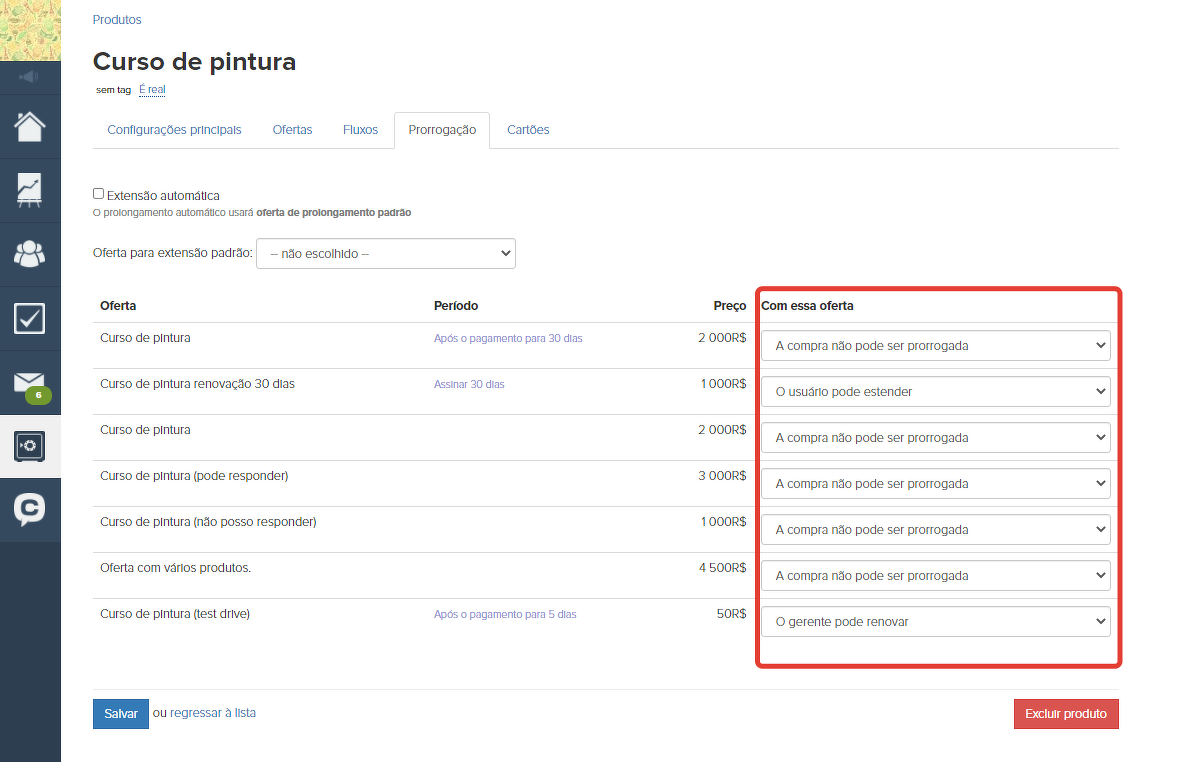
Task: Open dropdown for Curso de pintura (test drive)
Action: (935, 622)
